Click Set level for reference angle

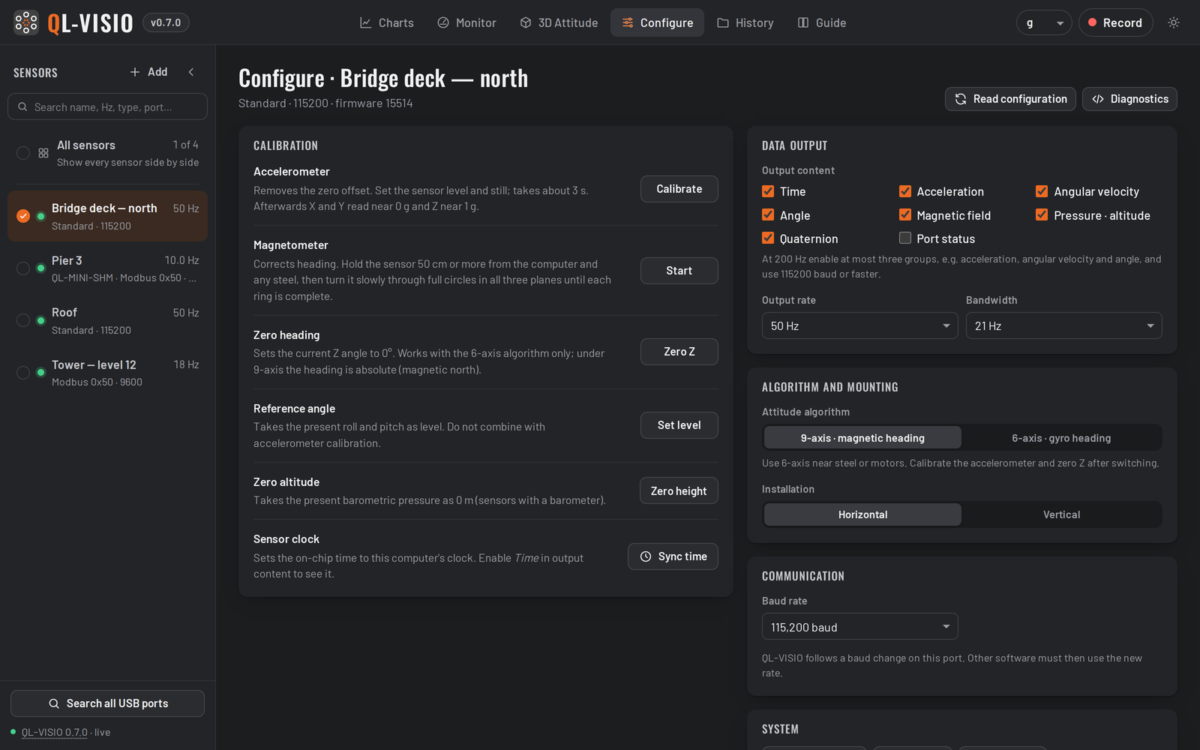[679, 425]
